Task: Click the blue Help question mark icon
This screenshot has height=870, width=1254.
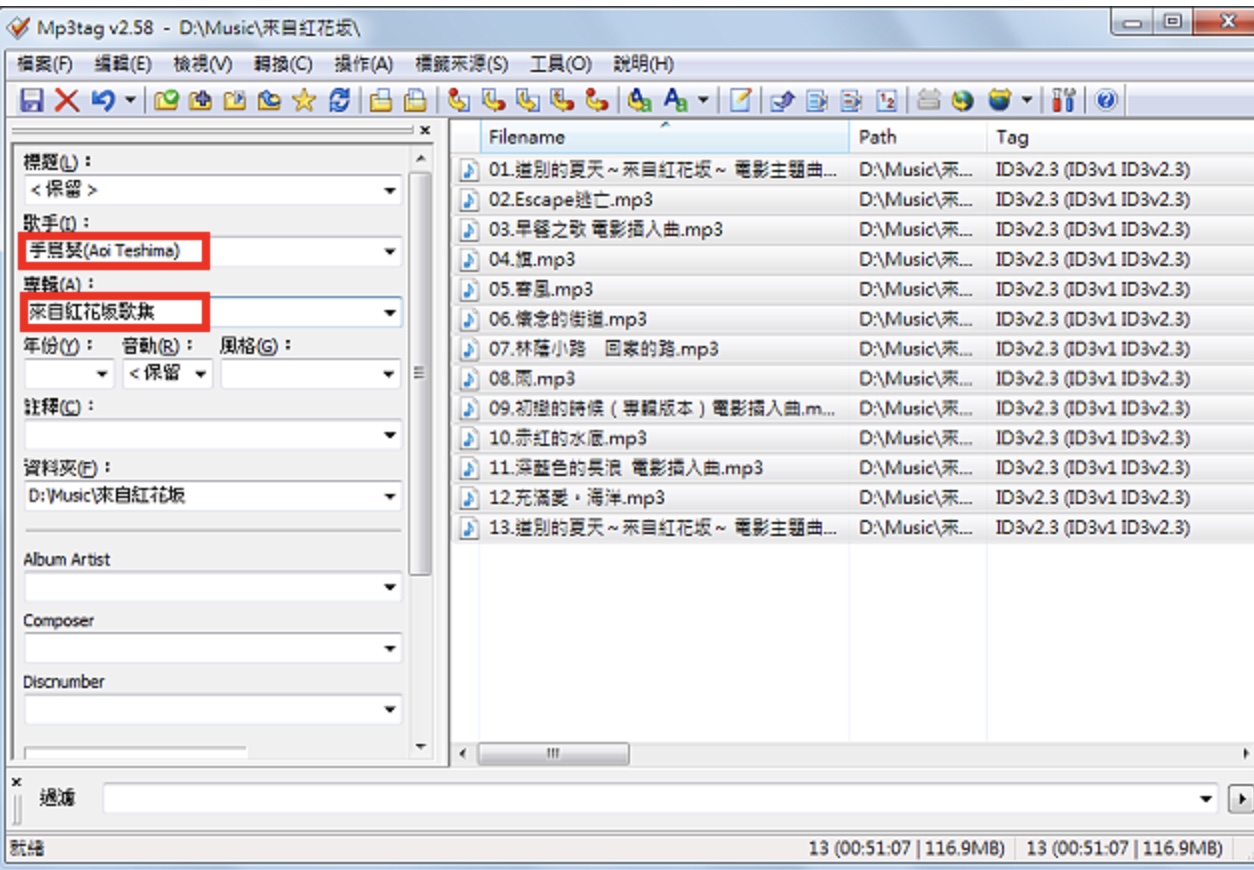Action: tap(1106, 100)
